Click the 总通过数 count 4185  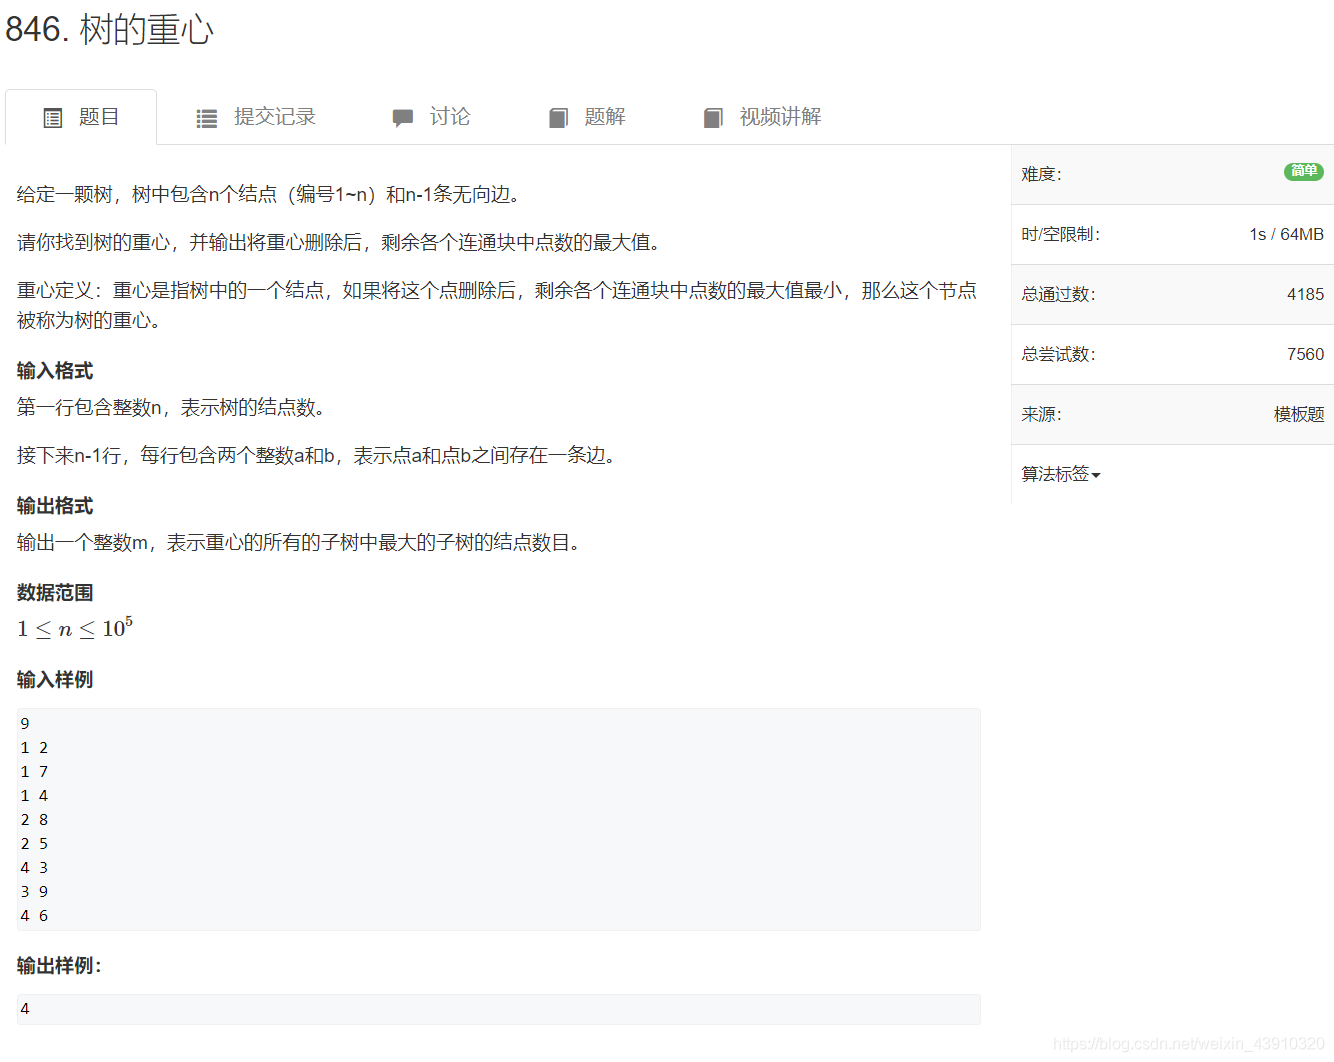pyautogui.click(x=1308, y=294)
